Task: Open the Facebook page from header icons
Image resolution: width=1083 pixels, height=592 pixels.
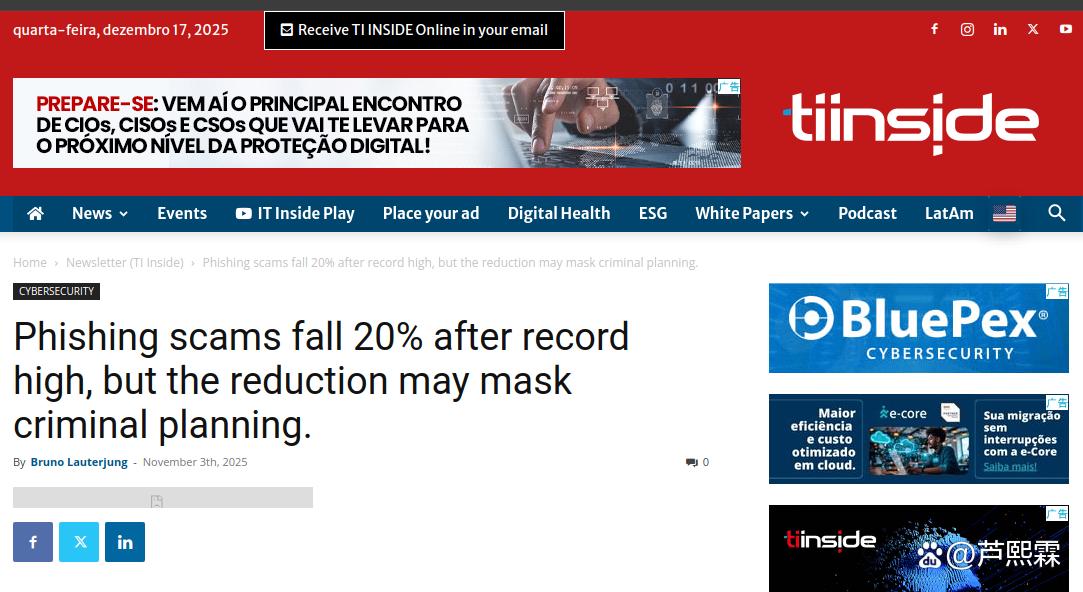Action: 934,29
